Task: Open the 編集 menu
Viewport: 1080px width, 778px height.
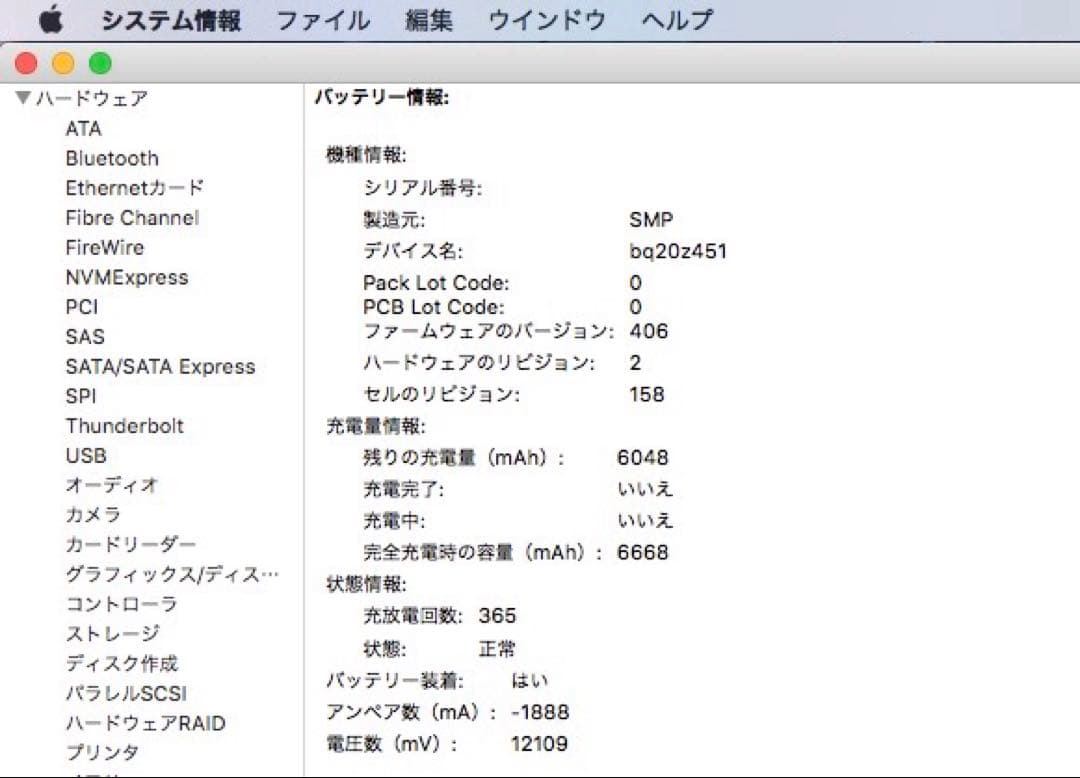Action: point(428,17)
